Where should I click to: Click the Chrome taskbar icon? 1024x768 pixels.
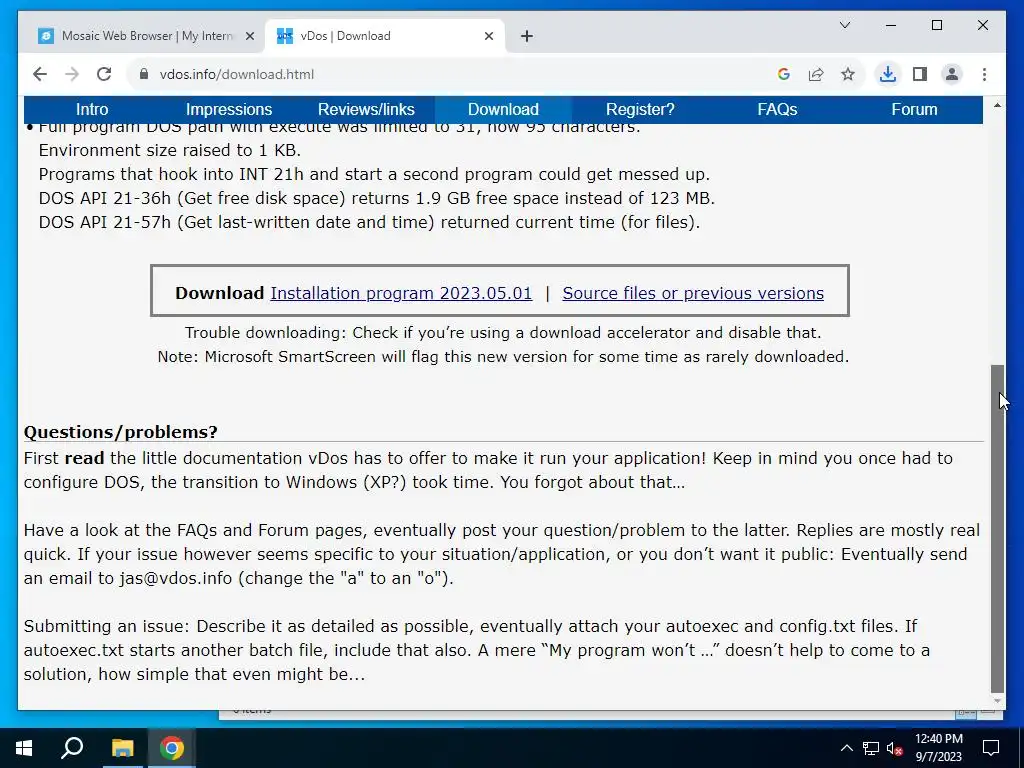(172, 748)
